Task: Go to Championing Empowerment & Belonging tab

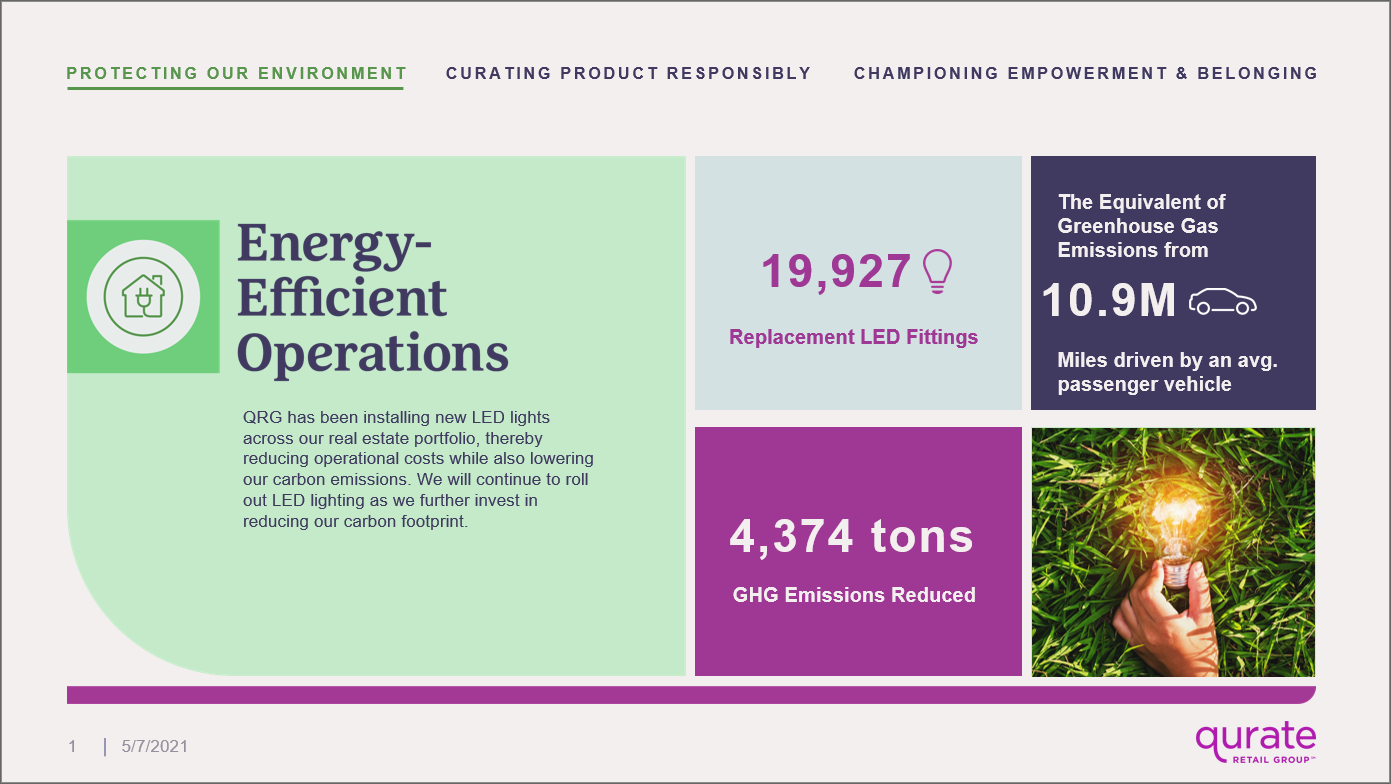Action: pos(1085,73)
